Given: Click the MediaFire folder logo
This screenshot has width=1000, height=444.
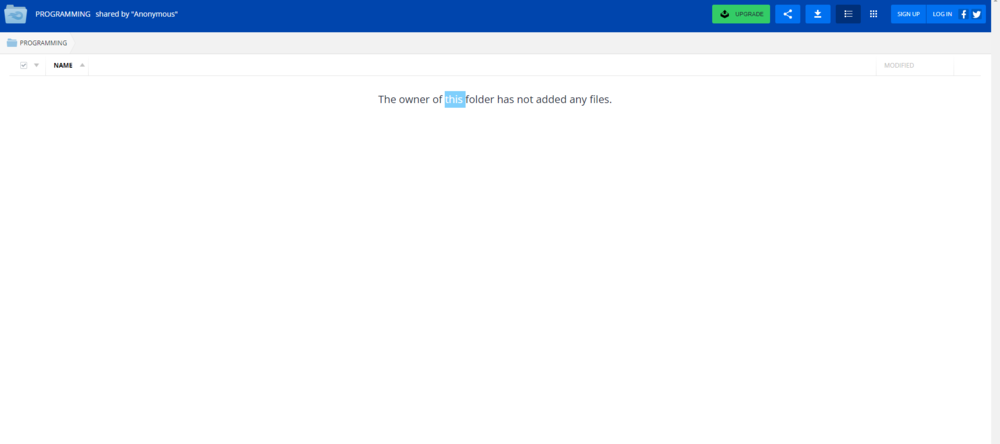Looking at the screenshot, I should pyautogui.click(x=16, y=14).
